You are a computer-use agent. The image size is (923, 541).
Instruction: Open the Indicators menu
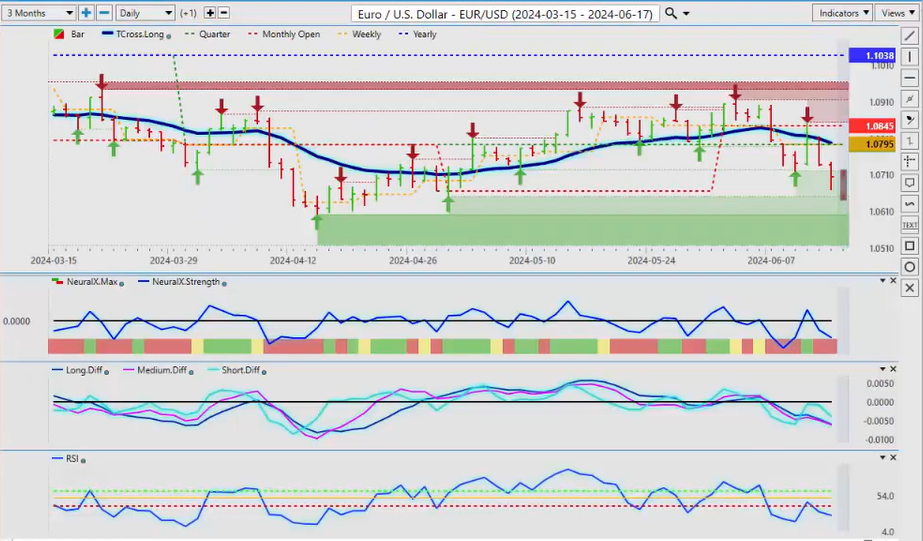coord(842,13)
